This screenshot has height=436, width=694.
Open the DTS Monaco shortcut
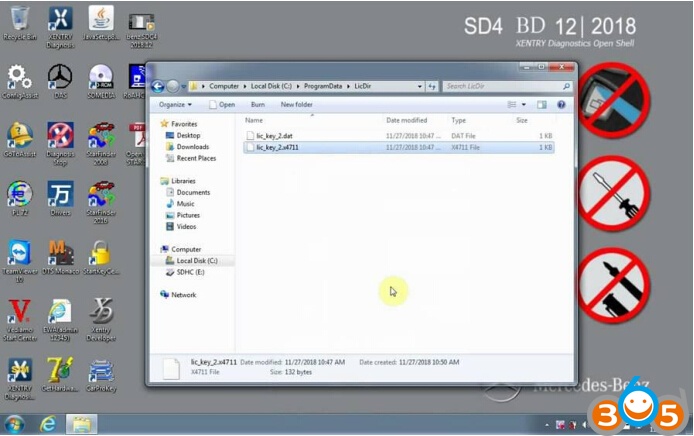(x=60, y=257)
